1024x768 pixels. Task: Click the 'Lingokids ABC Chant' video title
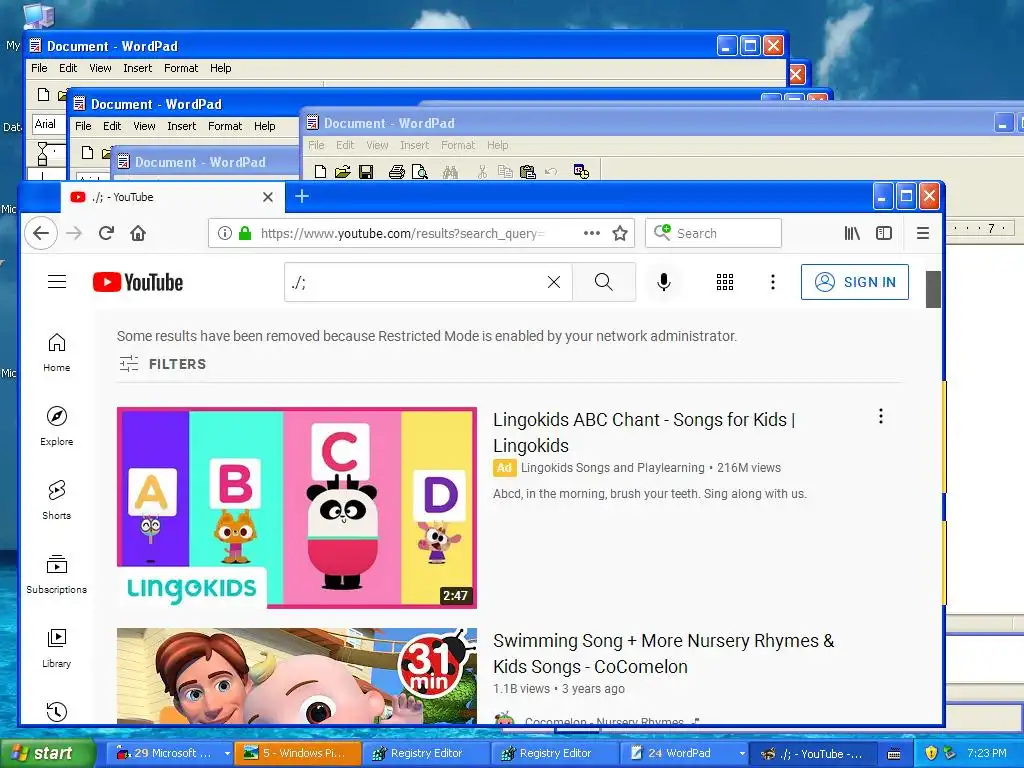point(644,432)
